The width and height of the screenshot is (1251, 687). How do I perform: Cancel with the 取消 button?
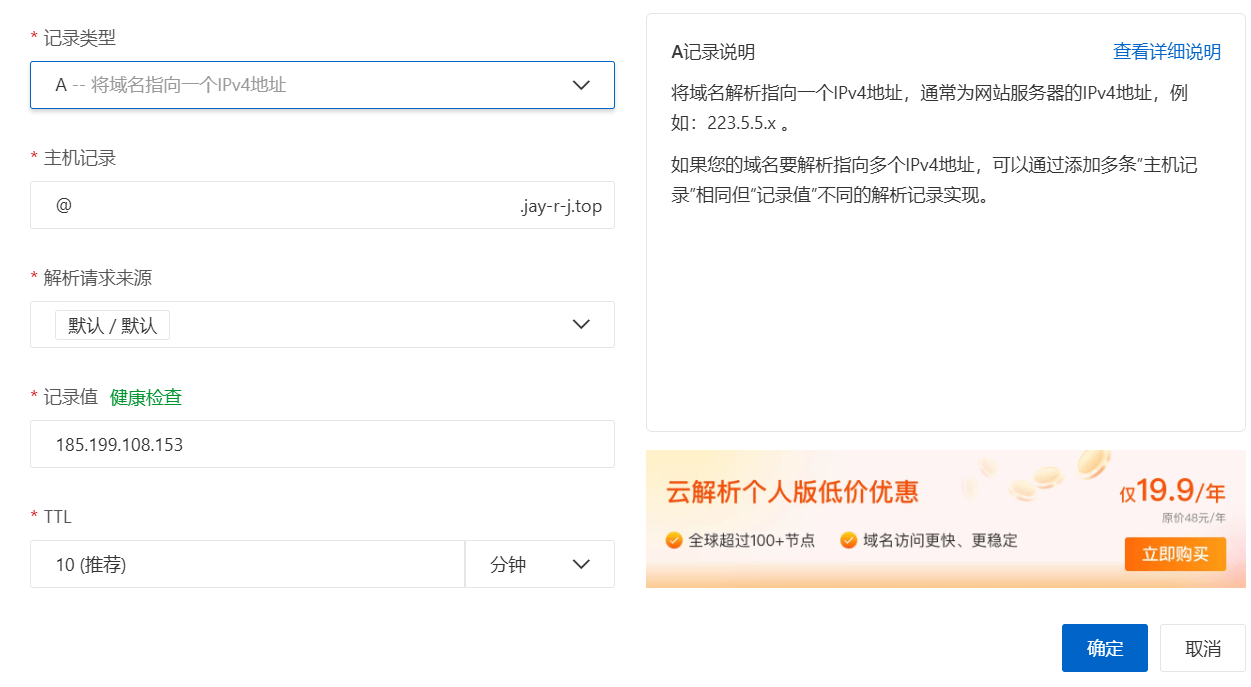1202,648
